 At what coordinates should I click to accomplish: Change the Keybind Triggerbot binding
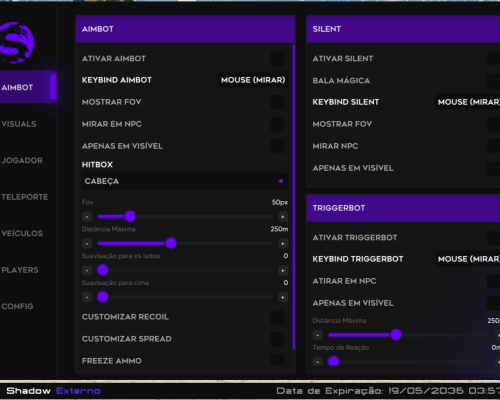(467, 259)
